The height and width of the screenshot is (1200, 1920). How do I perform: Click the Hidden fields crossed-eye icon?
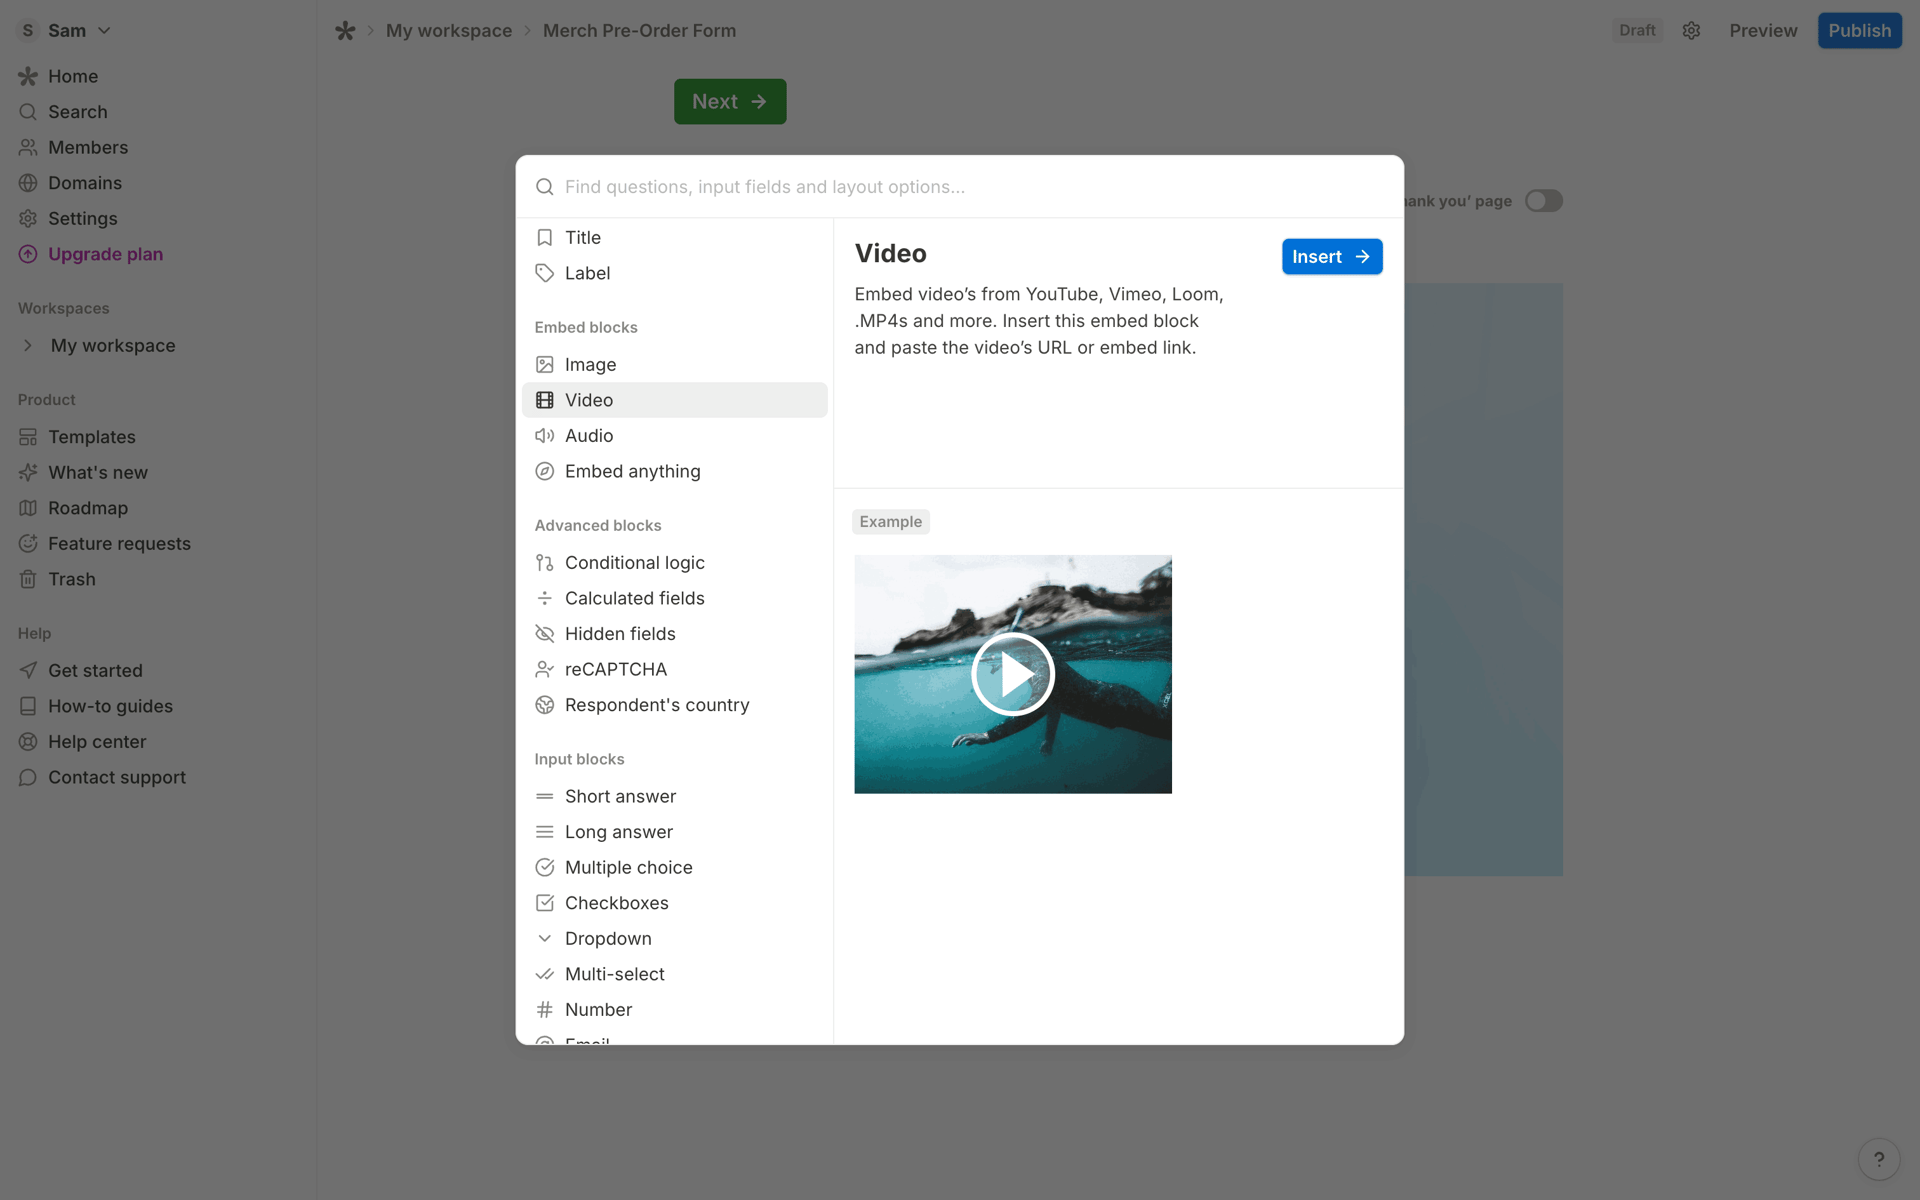544,634
